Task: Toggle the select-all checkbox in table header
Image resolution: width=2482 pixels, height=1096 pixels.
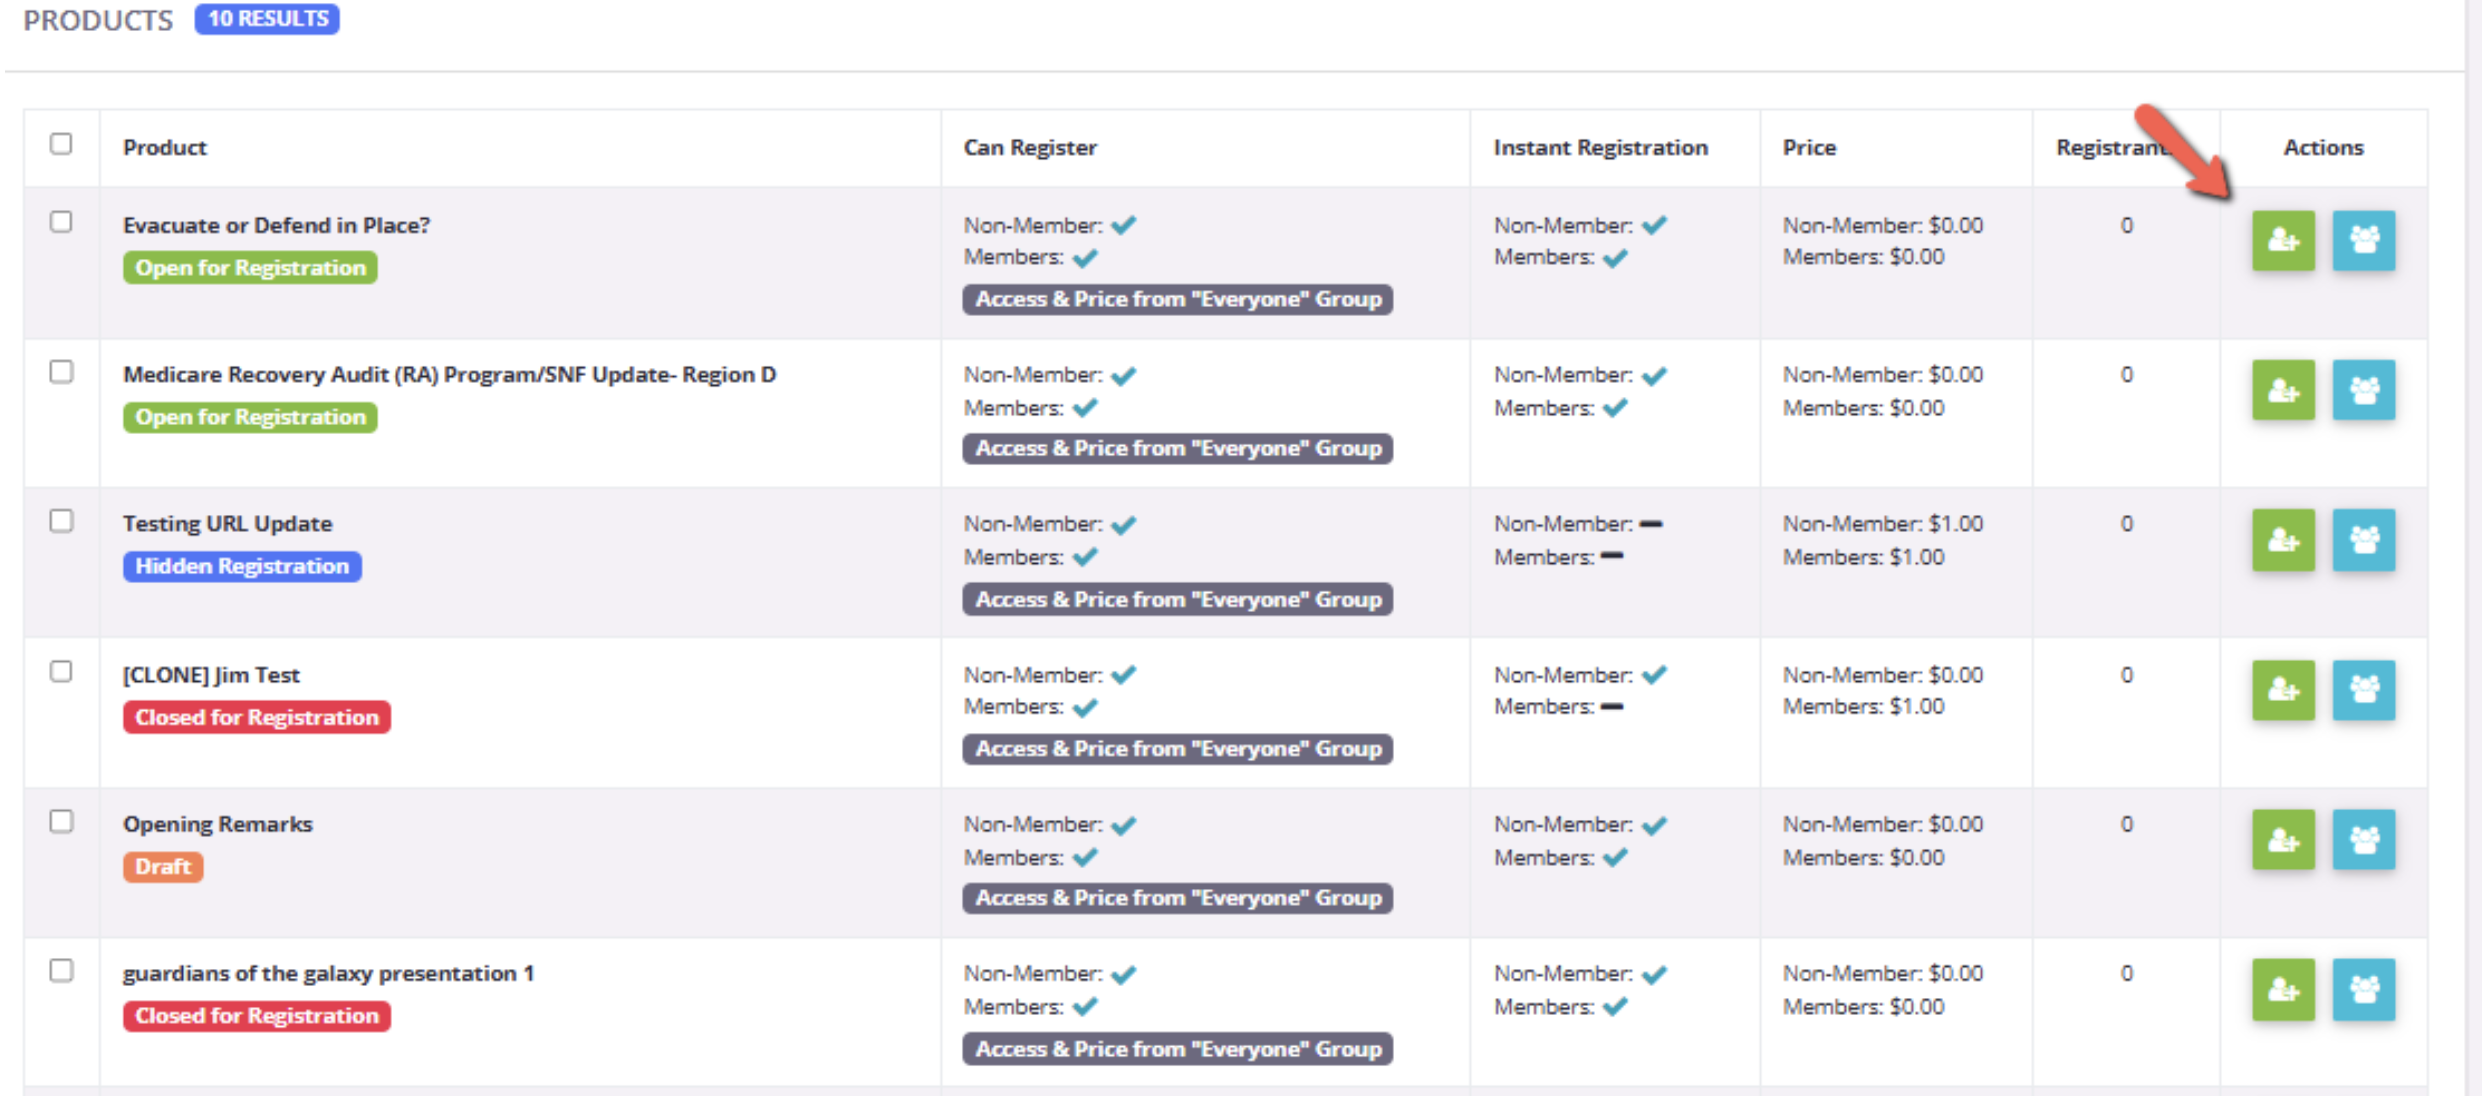Action: tap(61, 144)
